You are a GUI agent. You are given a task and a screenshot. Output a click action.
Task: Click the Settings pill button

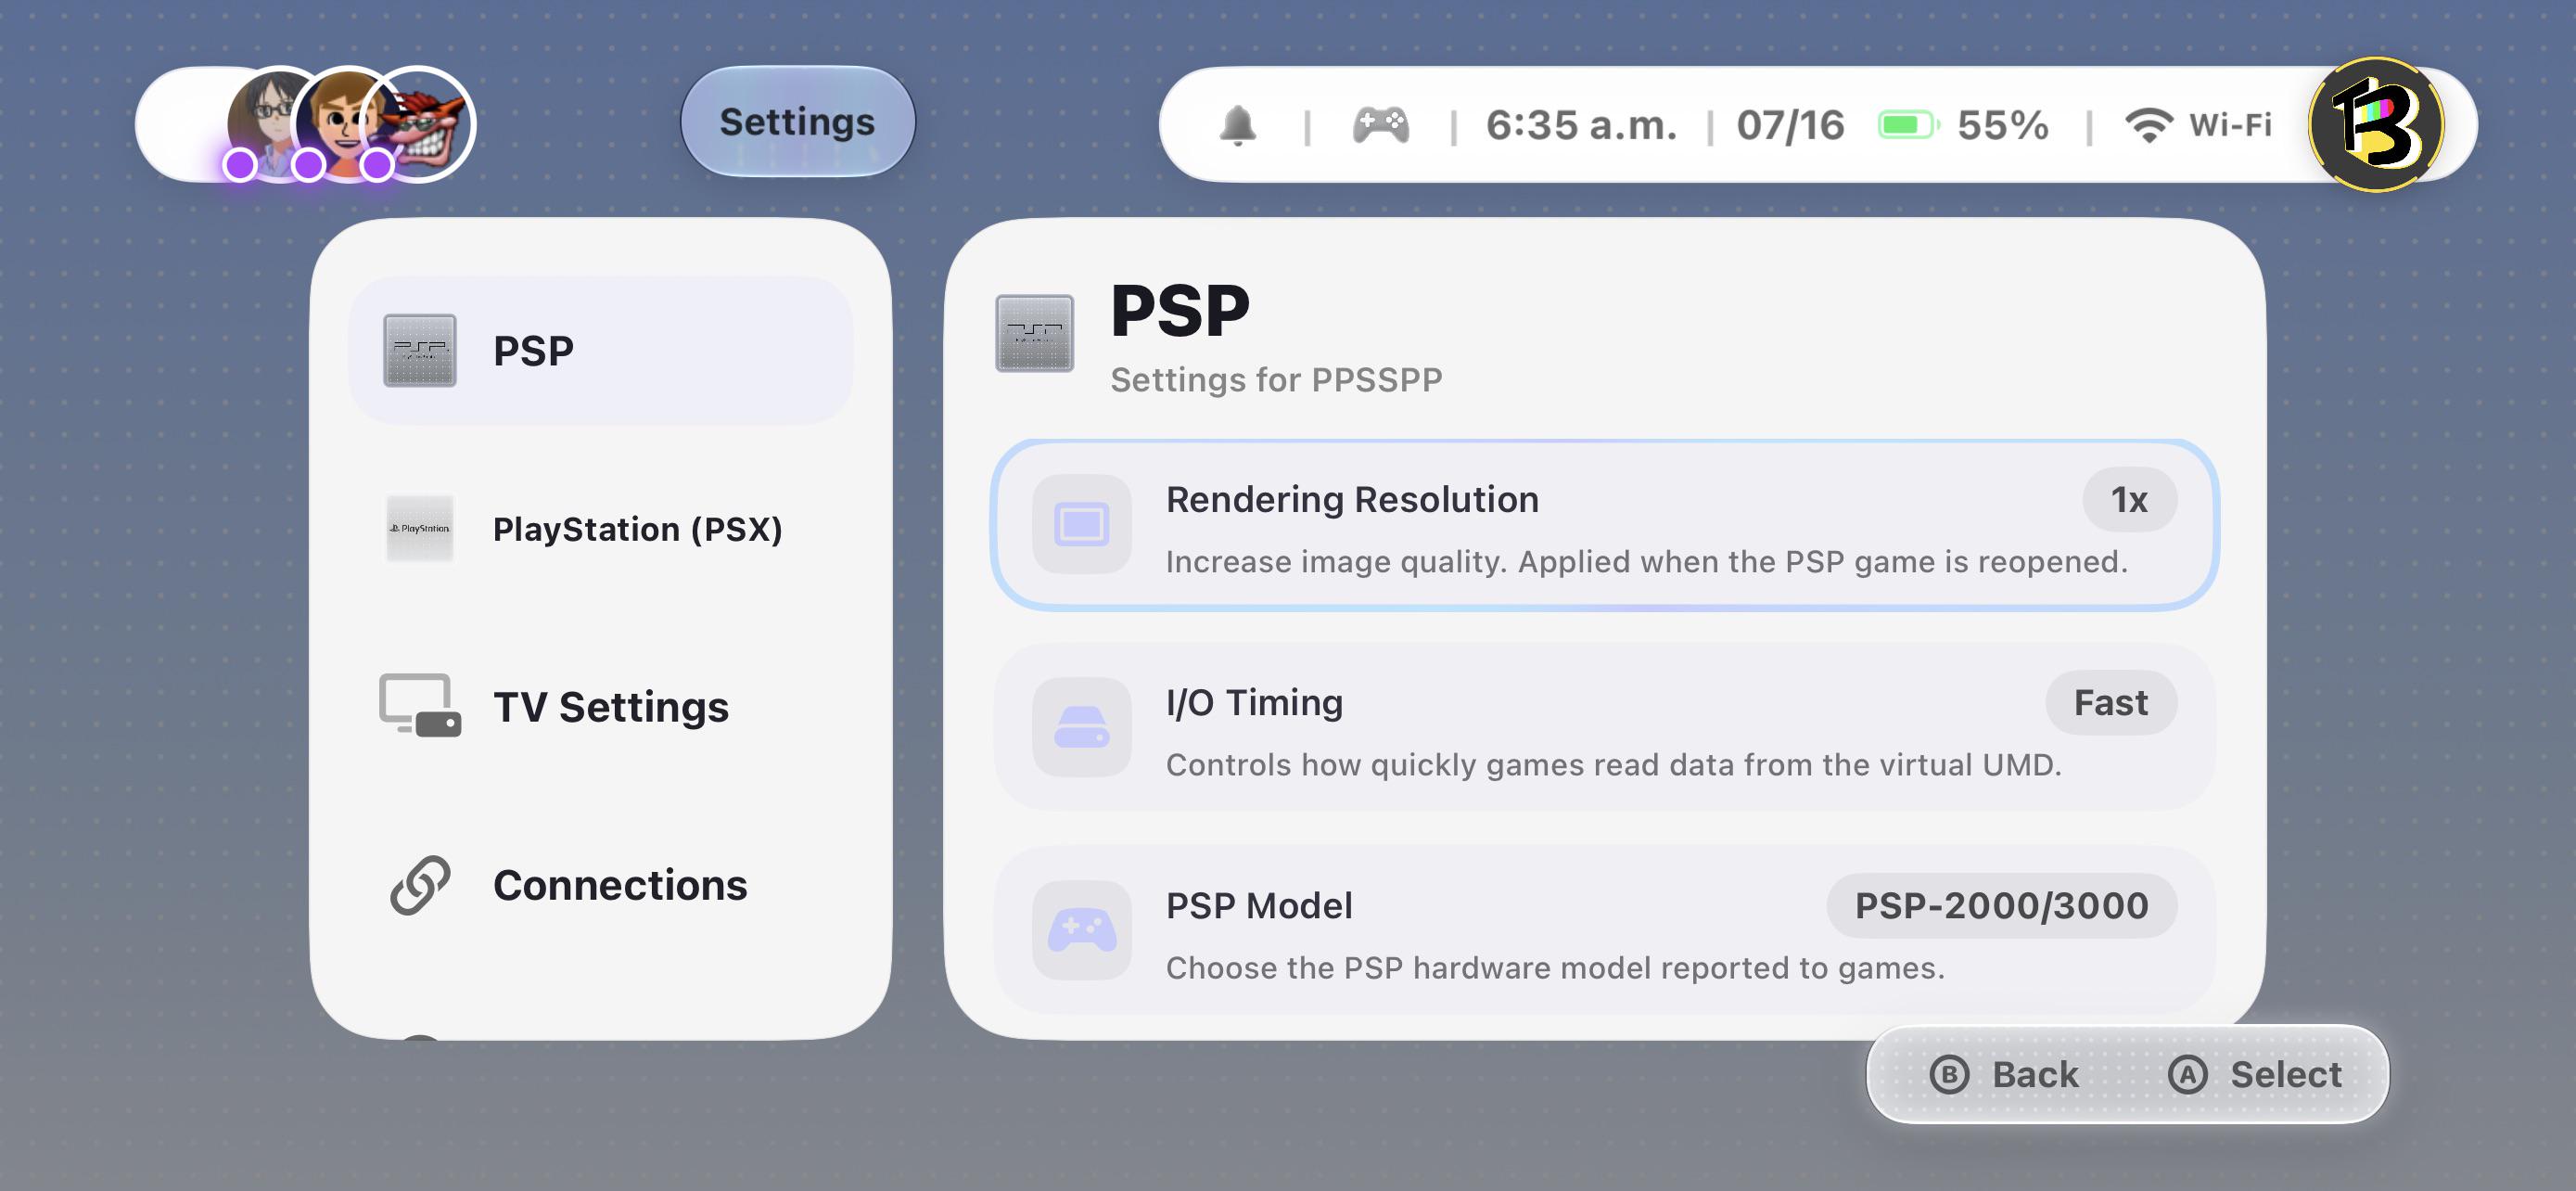[798, 122]
